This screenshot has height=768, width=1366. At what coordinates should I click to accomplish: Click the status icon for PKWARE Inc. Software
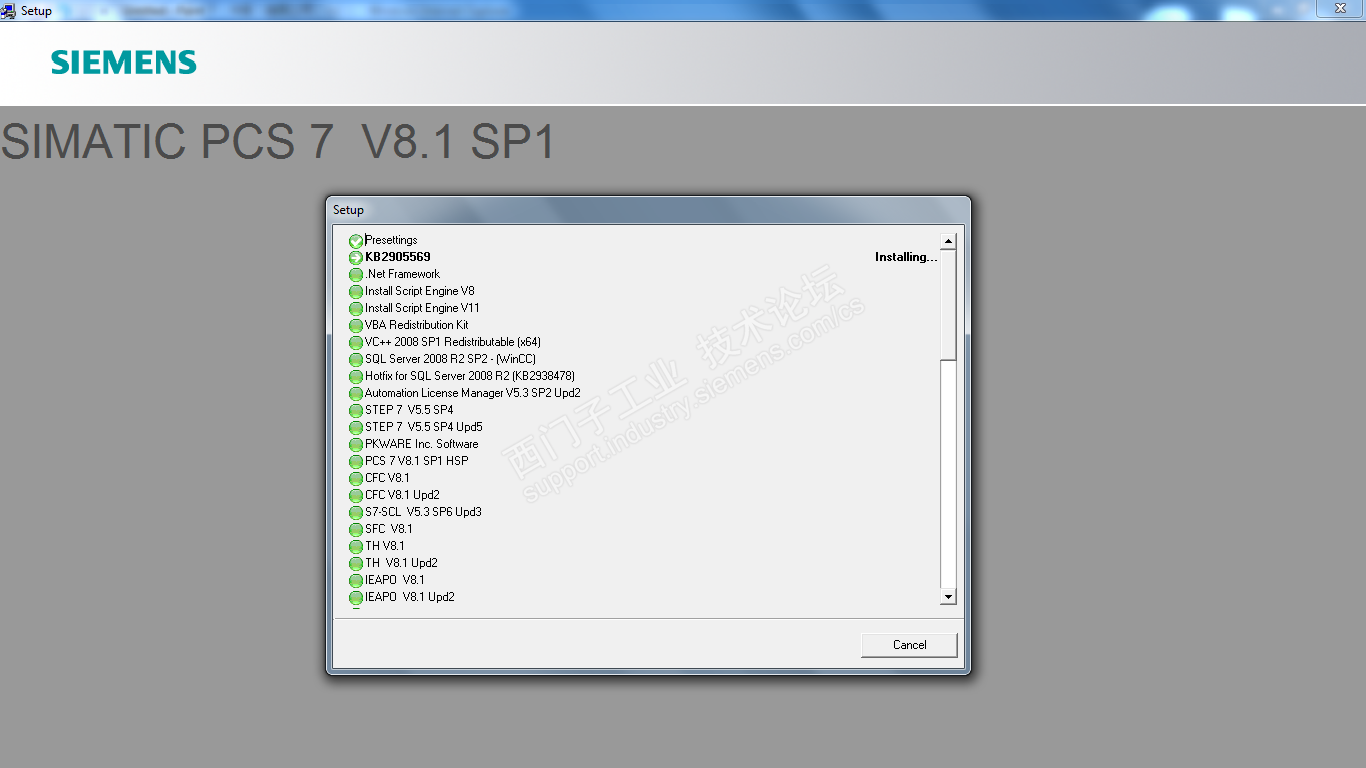pyautogui.click(x=356, y=445)
